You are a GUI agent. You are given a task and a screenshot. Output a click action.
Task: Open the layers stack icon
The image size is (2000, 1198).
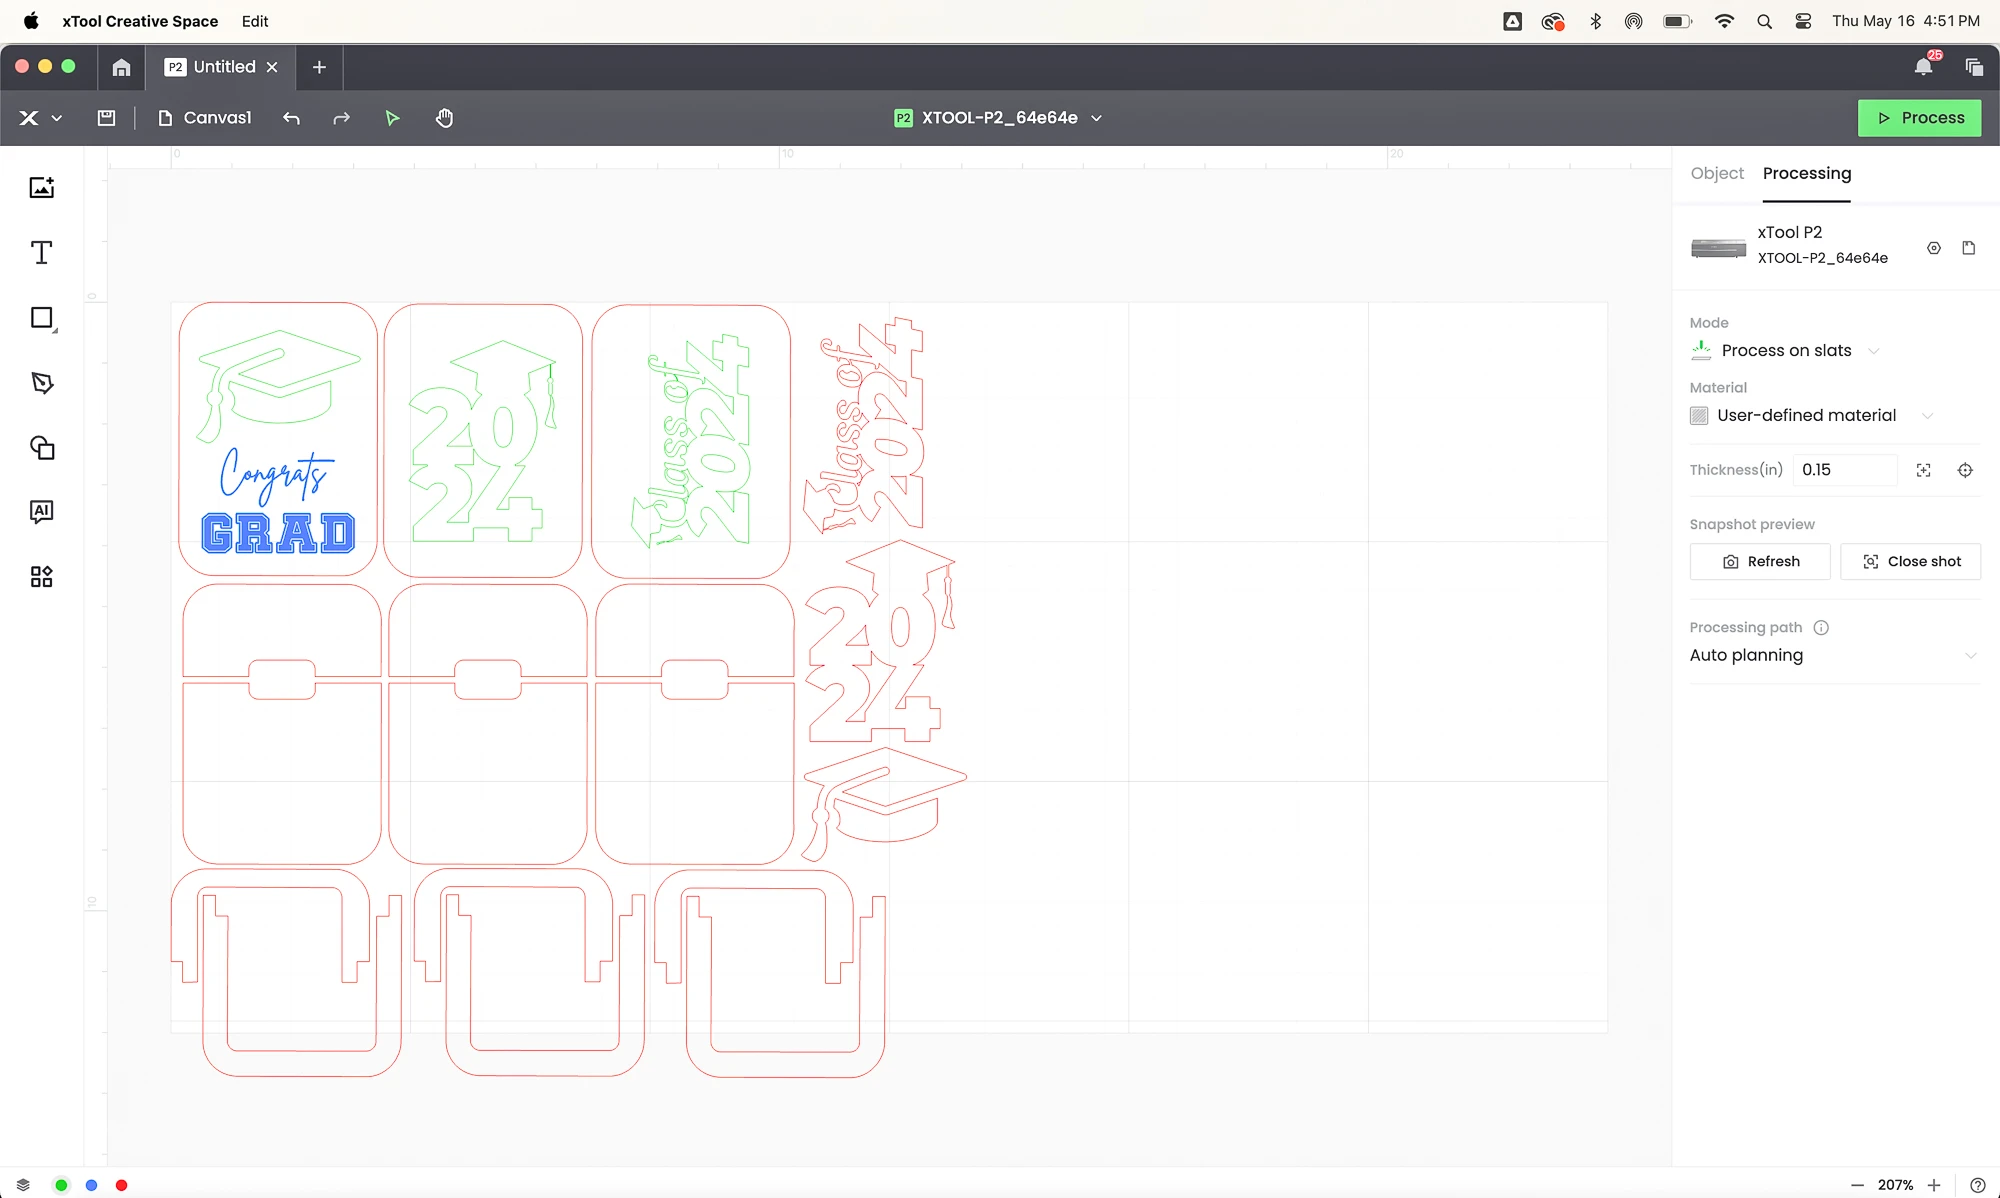23,1185
